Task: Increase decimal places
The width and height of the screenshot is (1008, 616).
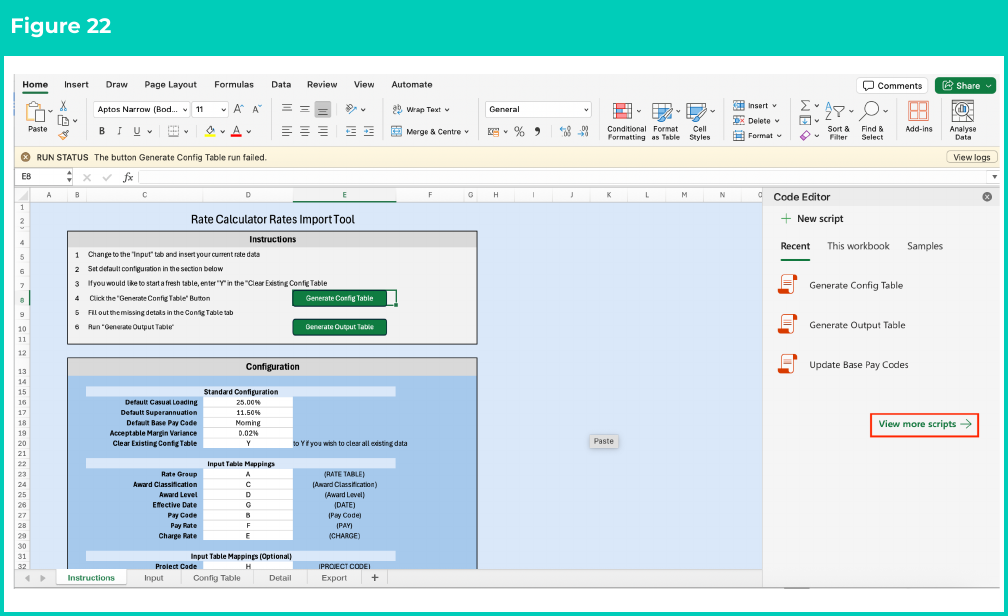Action: pyautogui.click(x=565, y=132)
